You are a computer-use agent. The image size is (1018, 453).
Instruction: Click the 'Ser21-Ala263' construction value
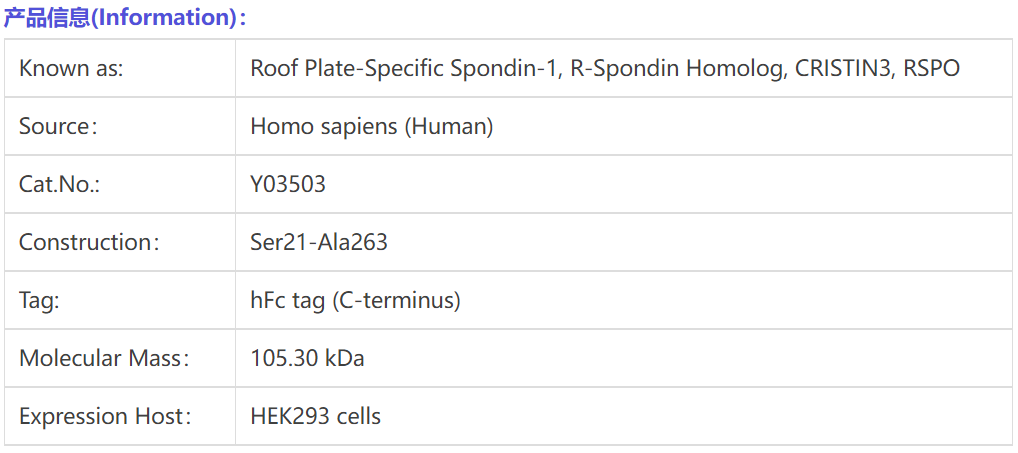318,243
